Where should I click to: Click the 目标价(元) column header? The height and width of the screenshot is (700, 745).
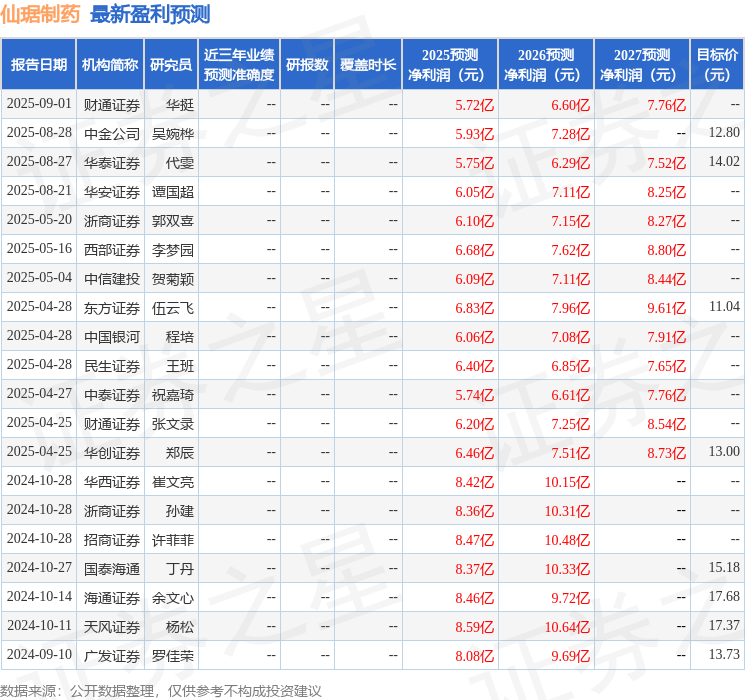716,65
